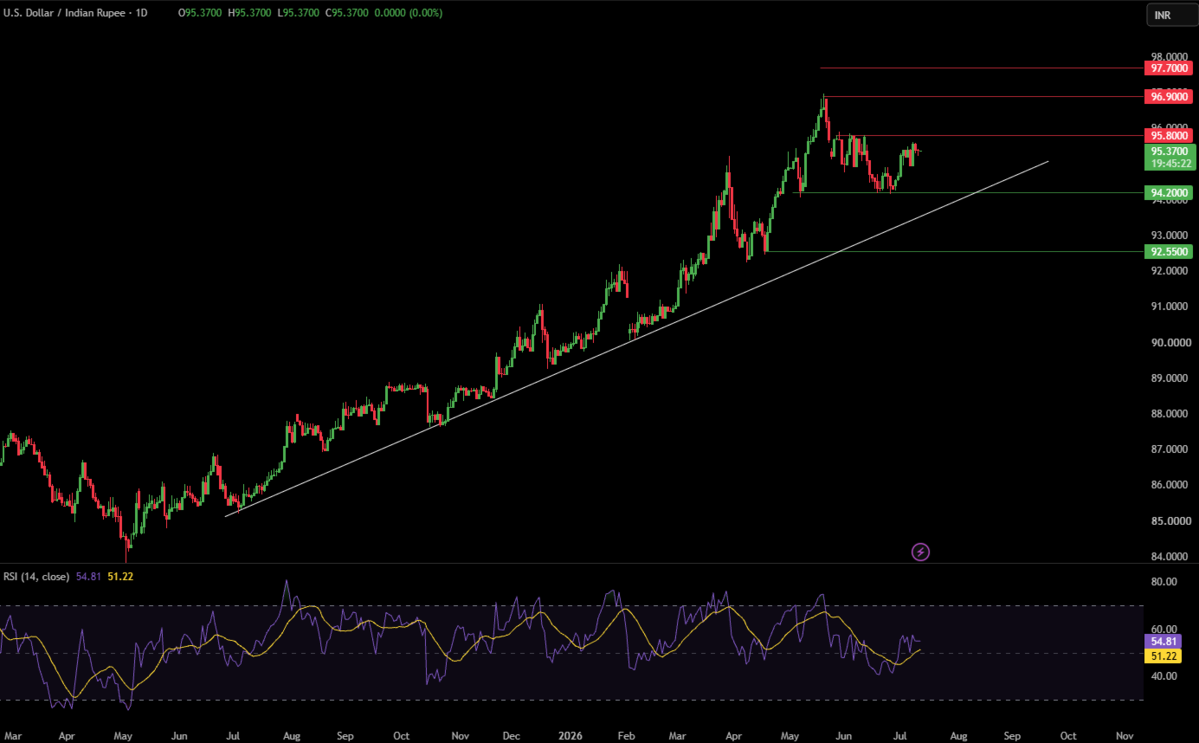This screenshot has height=743, width=1199.
Task: Click the 90.0000 price scale value
Action: tap(1170, 342)
